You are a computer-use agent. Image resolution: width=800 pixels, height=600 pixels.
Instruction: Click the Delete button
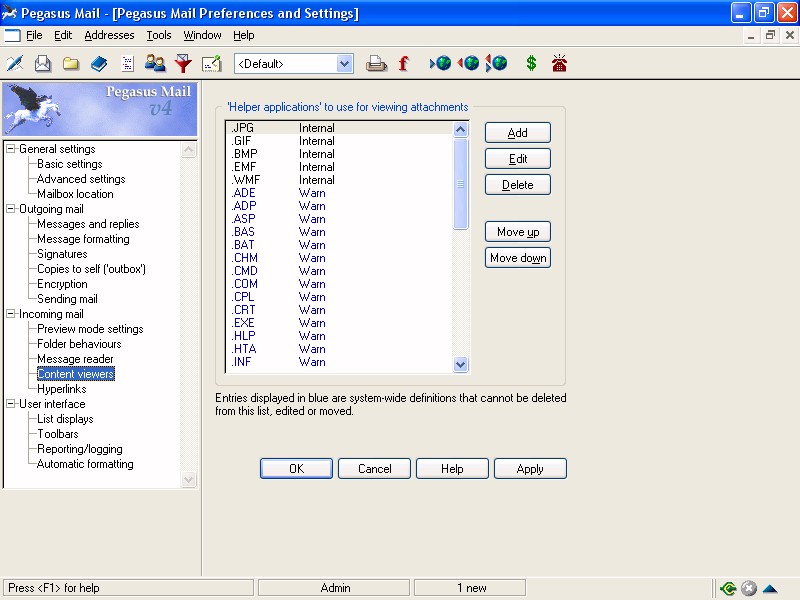(x=518, y=185)
